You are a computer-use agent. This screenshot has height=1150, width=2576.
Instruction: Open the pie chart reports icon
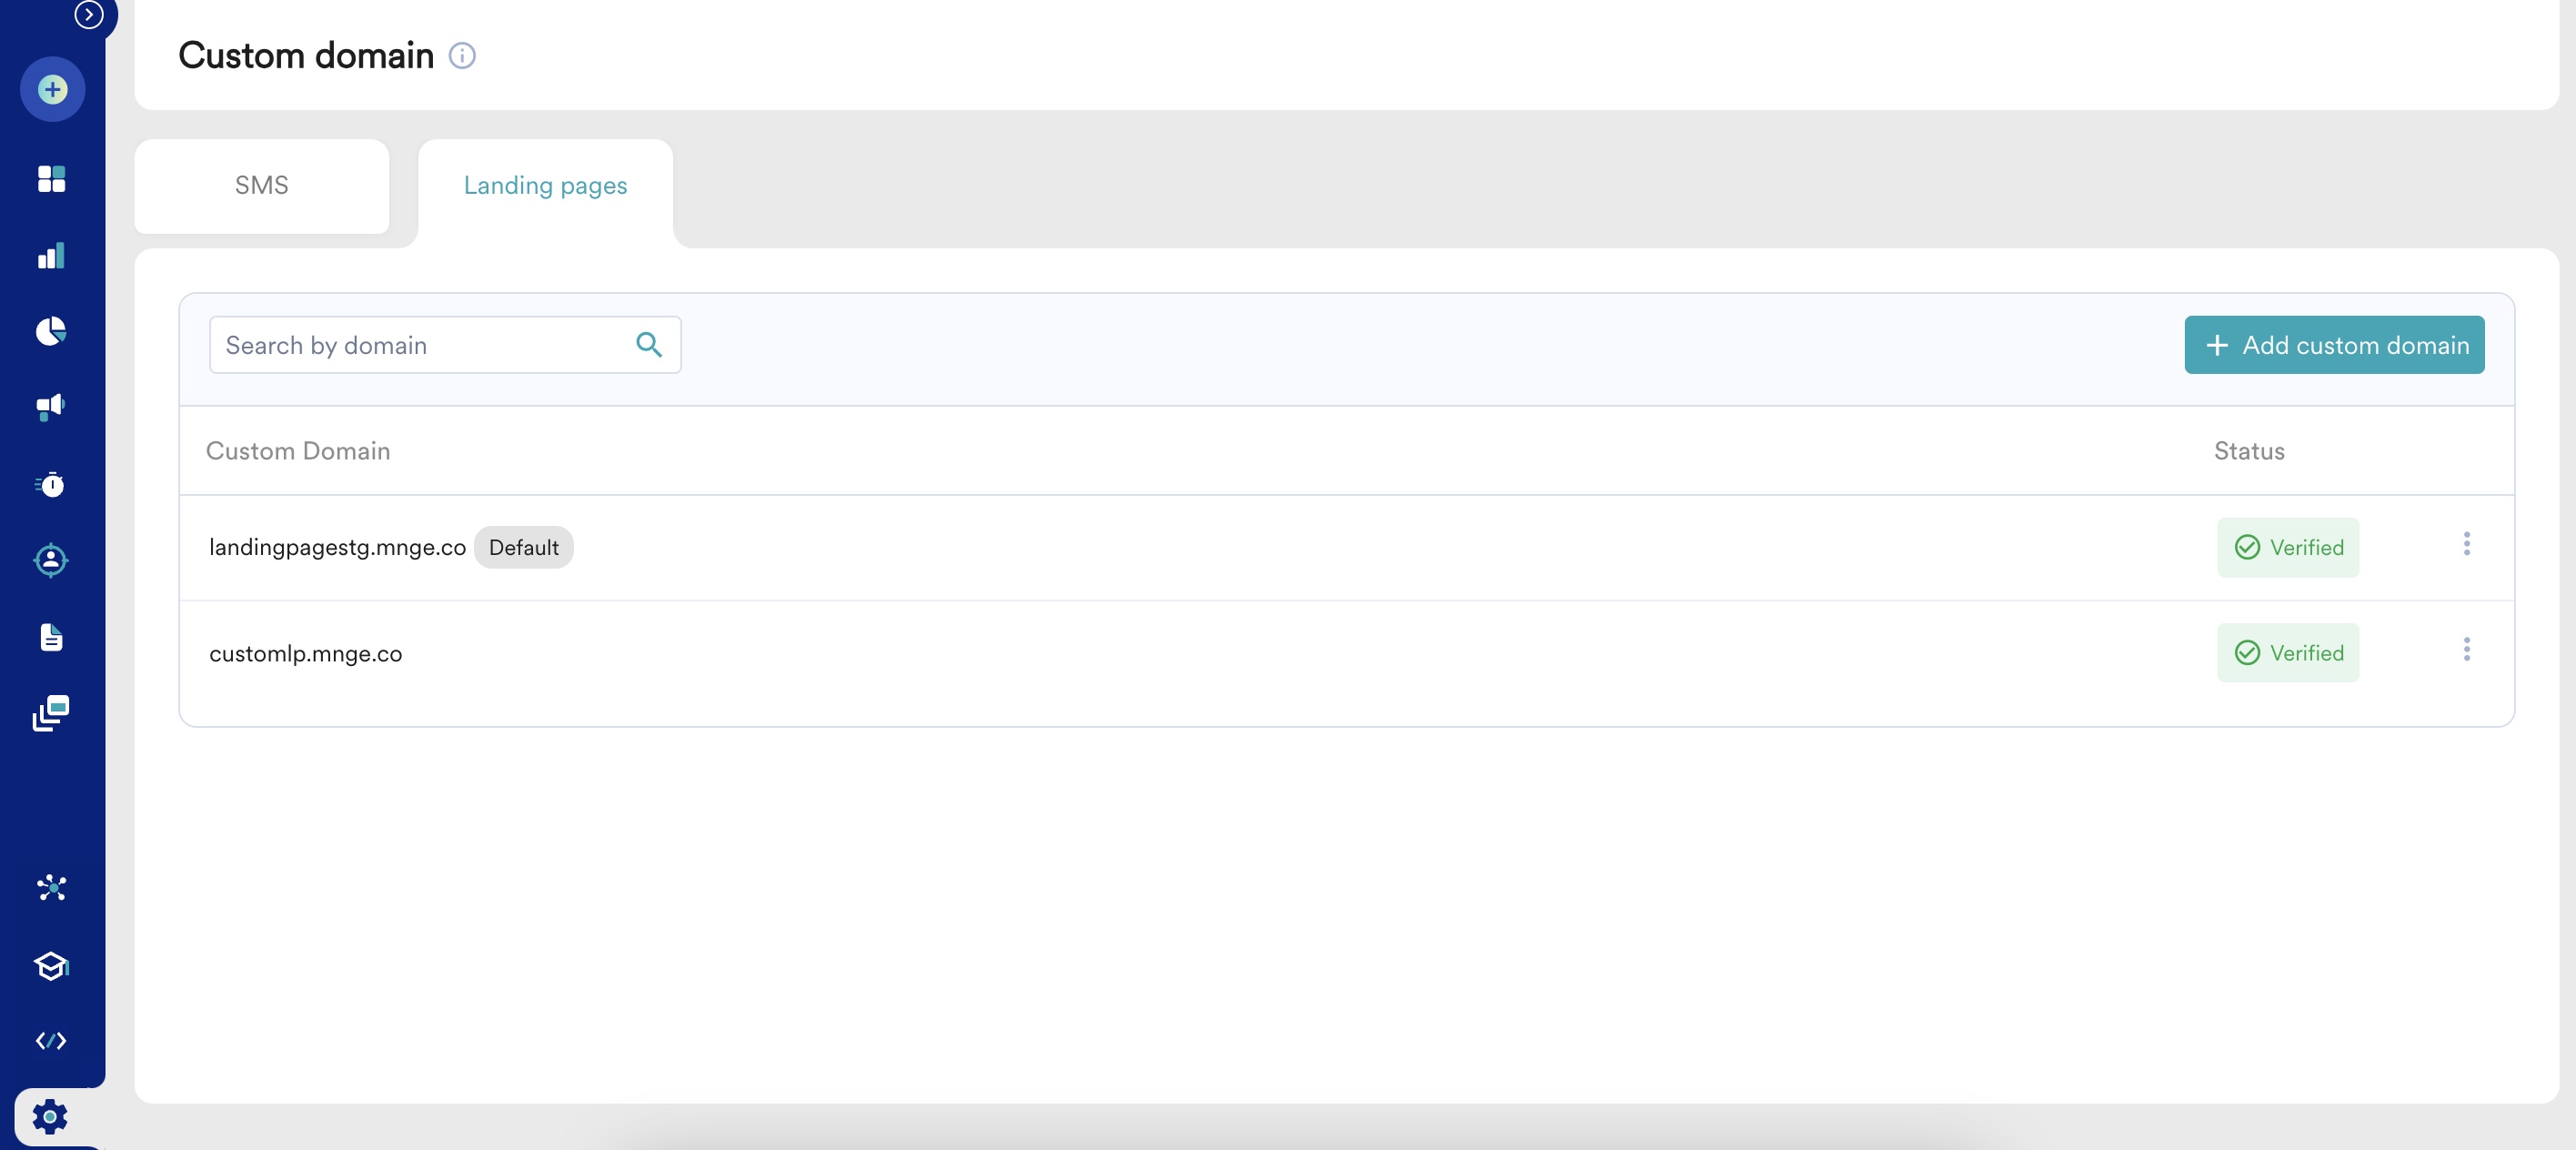pyautogui.click(x=52, y=332)
